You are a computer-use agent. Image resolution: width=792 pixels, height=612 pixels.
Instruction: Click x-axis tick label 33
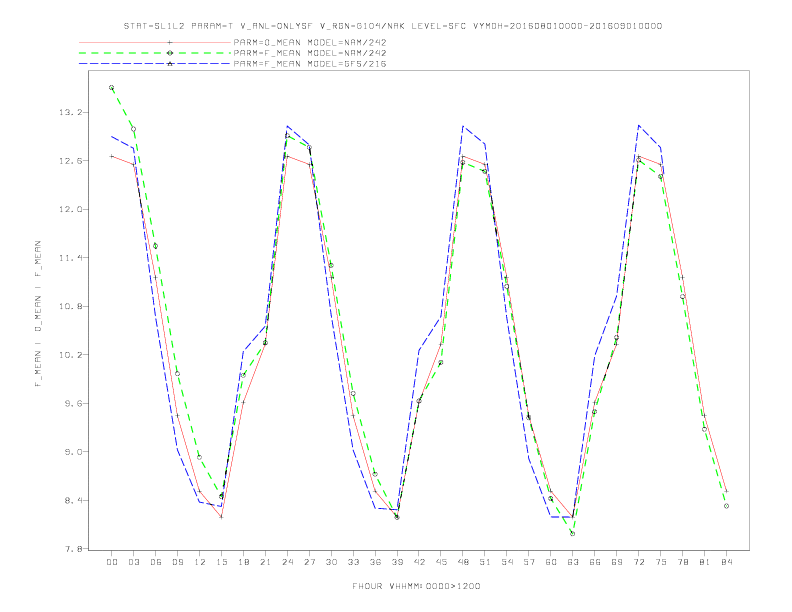353,562
